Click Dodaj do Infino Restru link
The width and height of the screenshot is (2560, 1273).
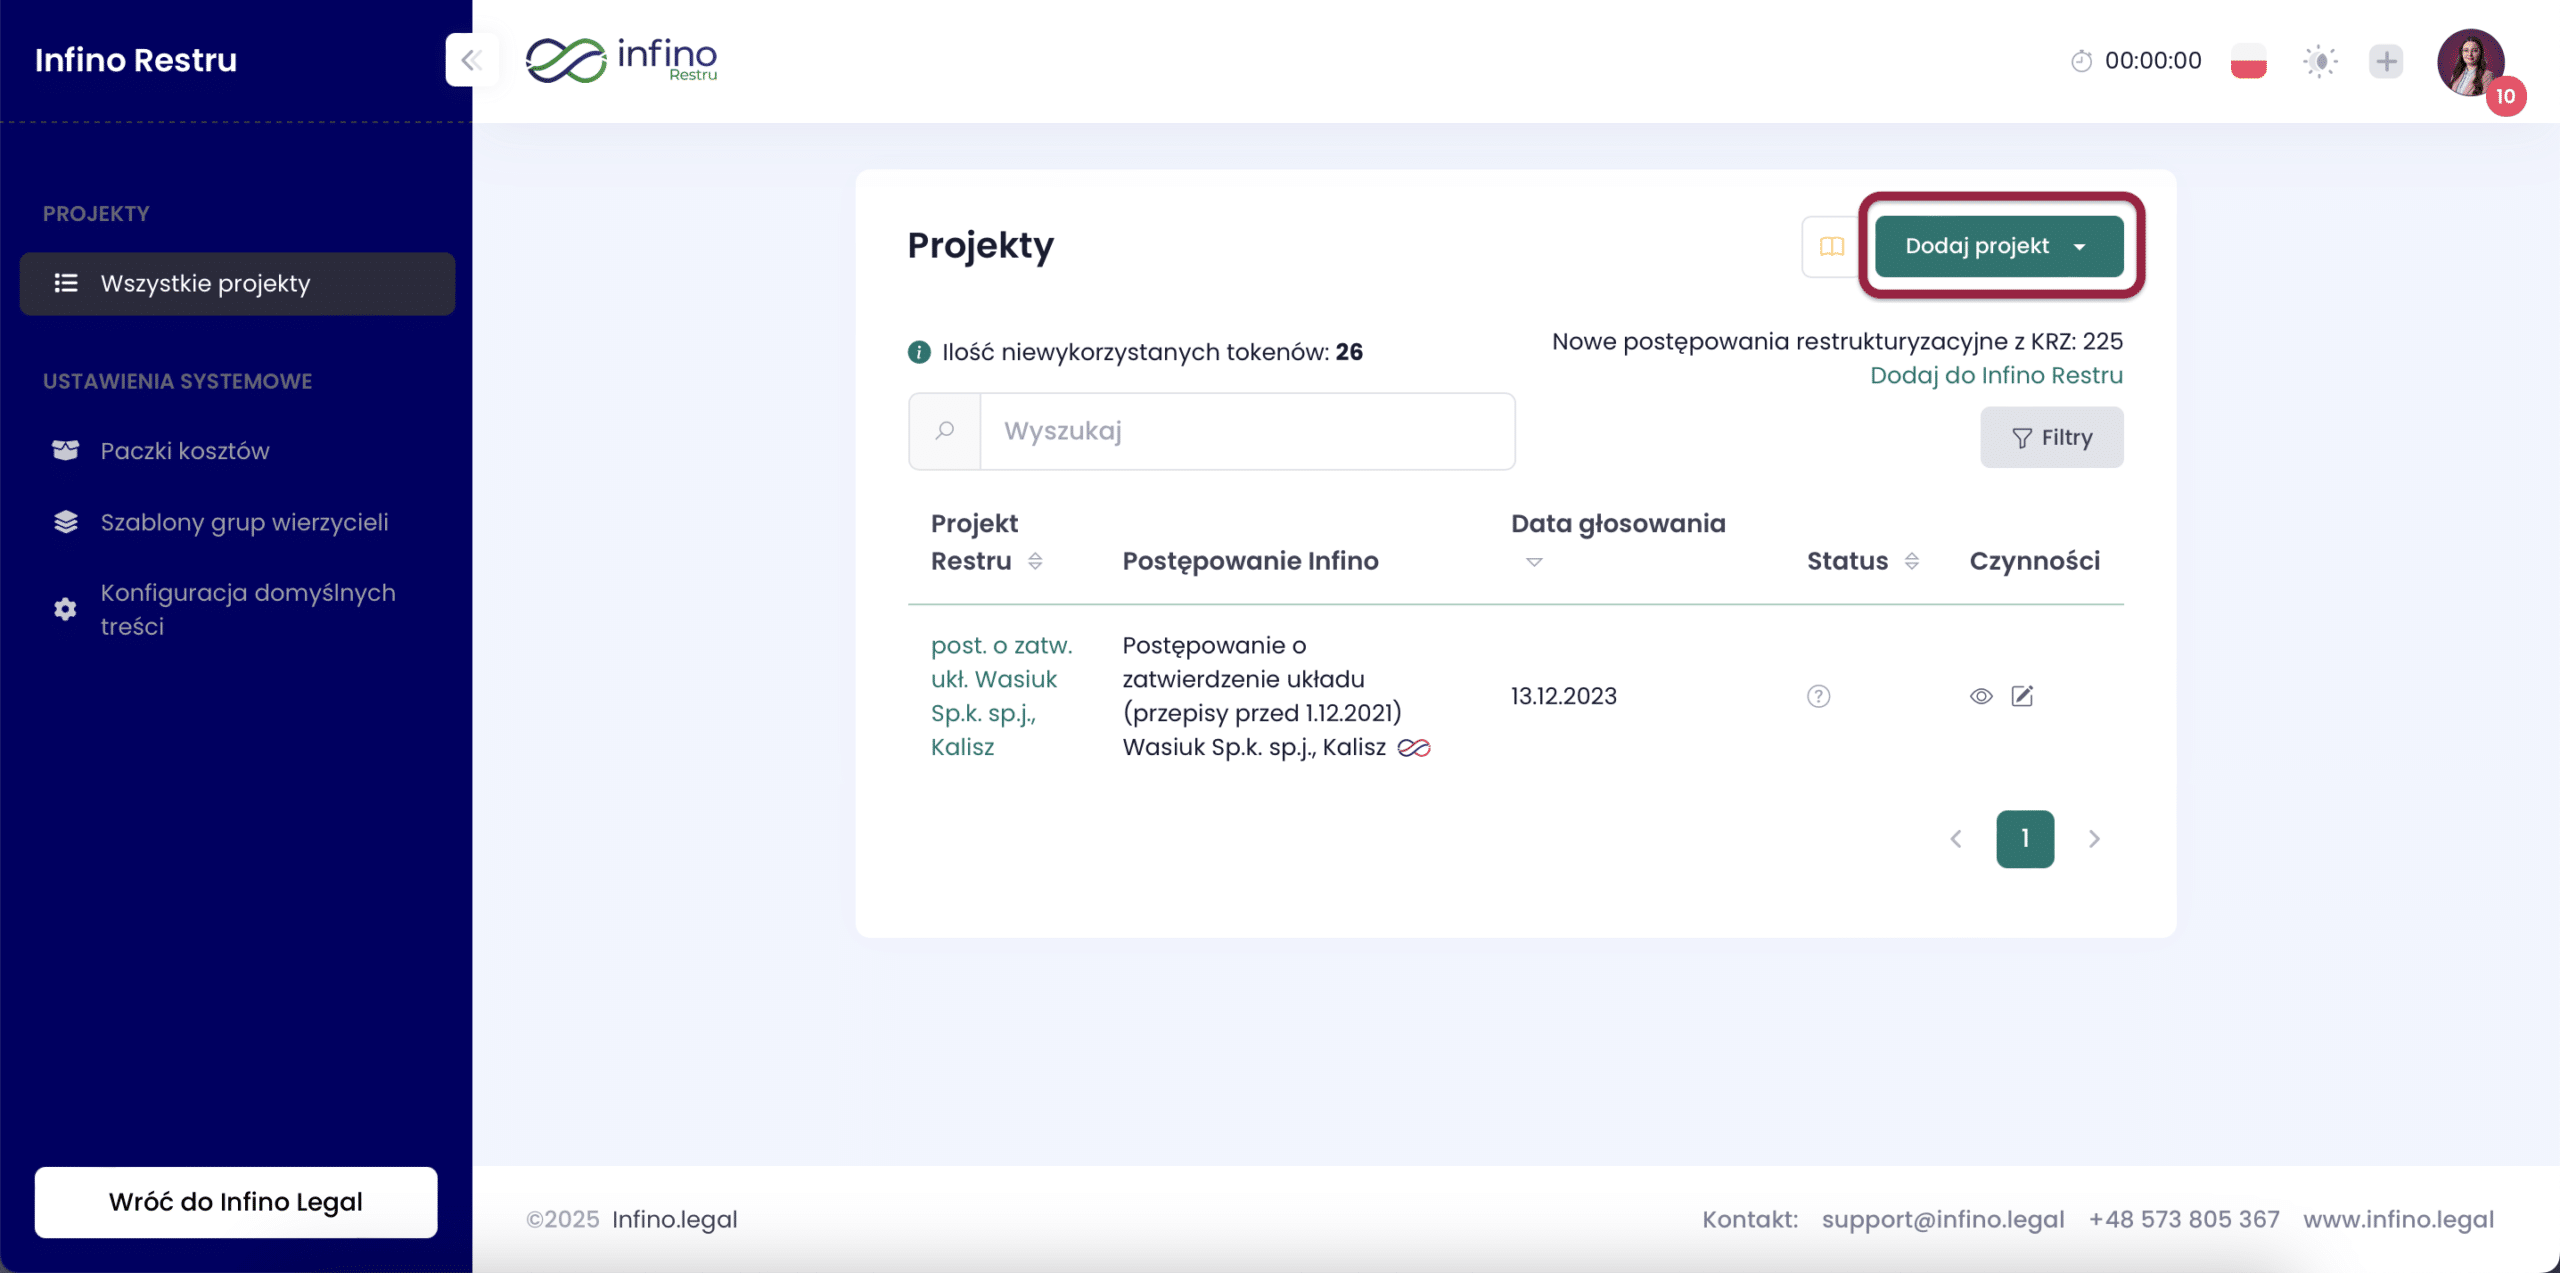click(1995, 375)
